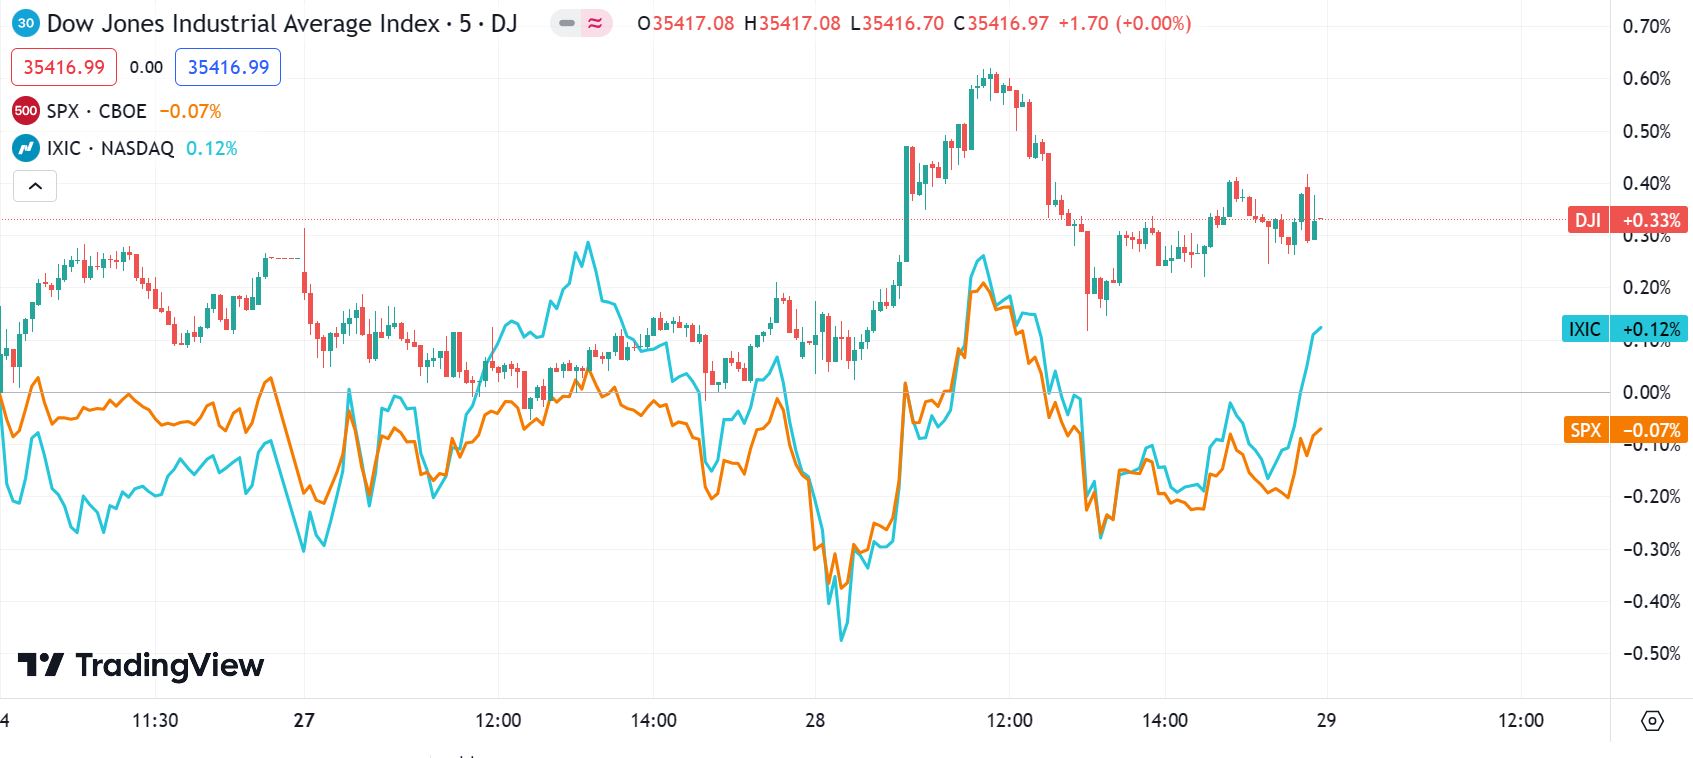Image resolution: width=1693 pixels, height=758 pixels.
Task: Collapse the legend with the chevron-up button
Action: [35, 186]
